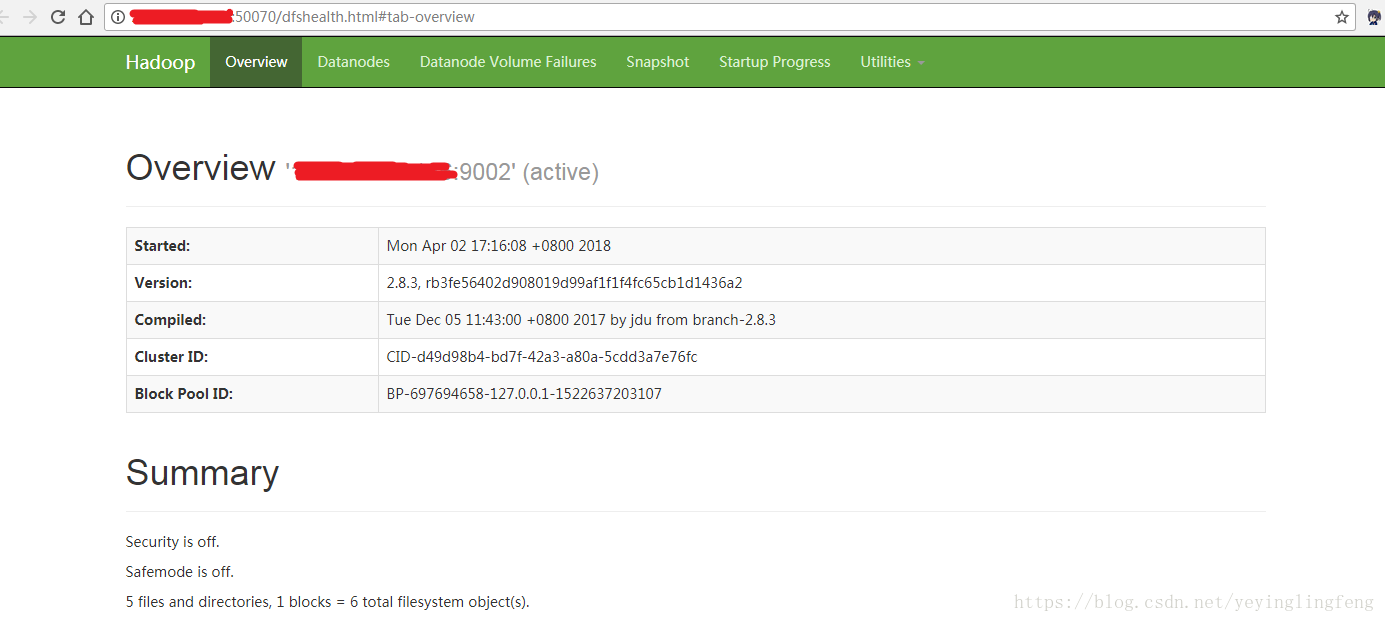Click the 'Block Pool ID:' label cell
The height and width of the screenshot is (622, 1385).
[252, 394]
